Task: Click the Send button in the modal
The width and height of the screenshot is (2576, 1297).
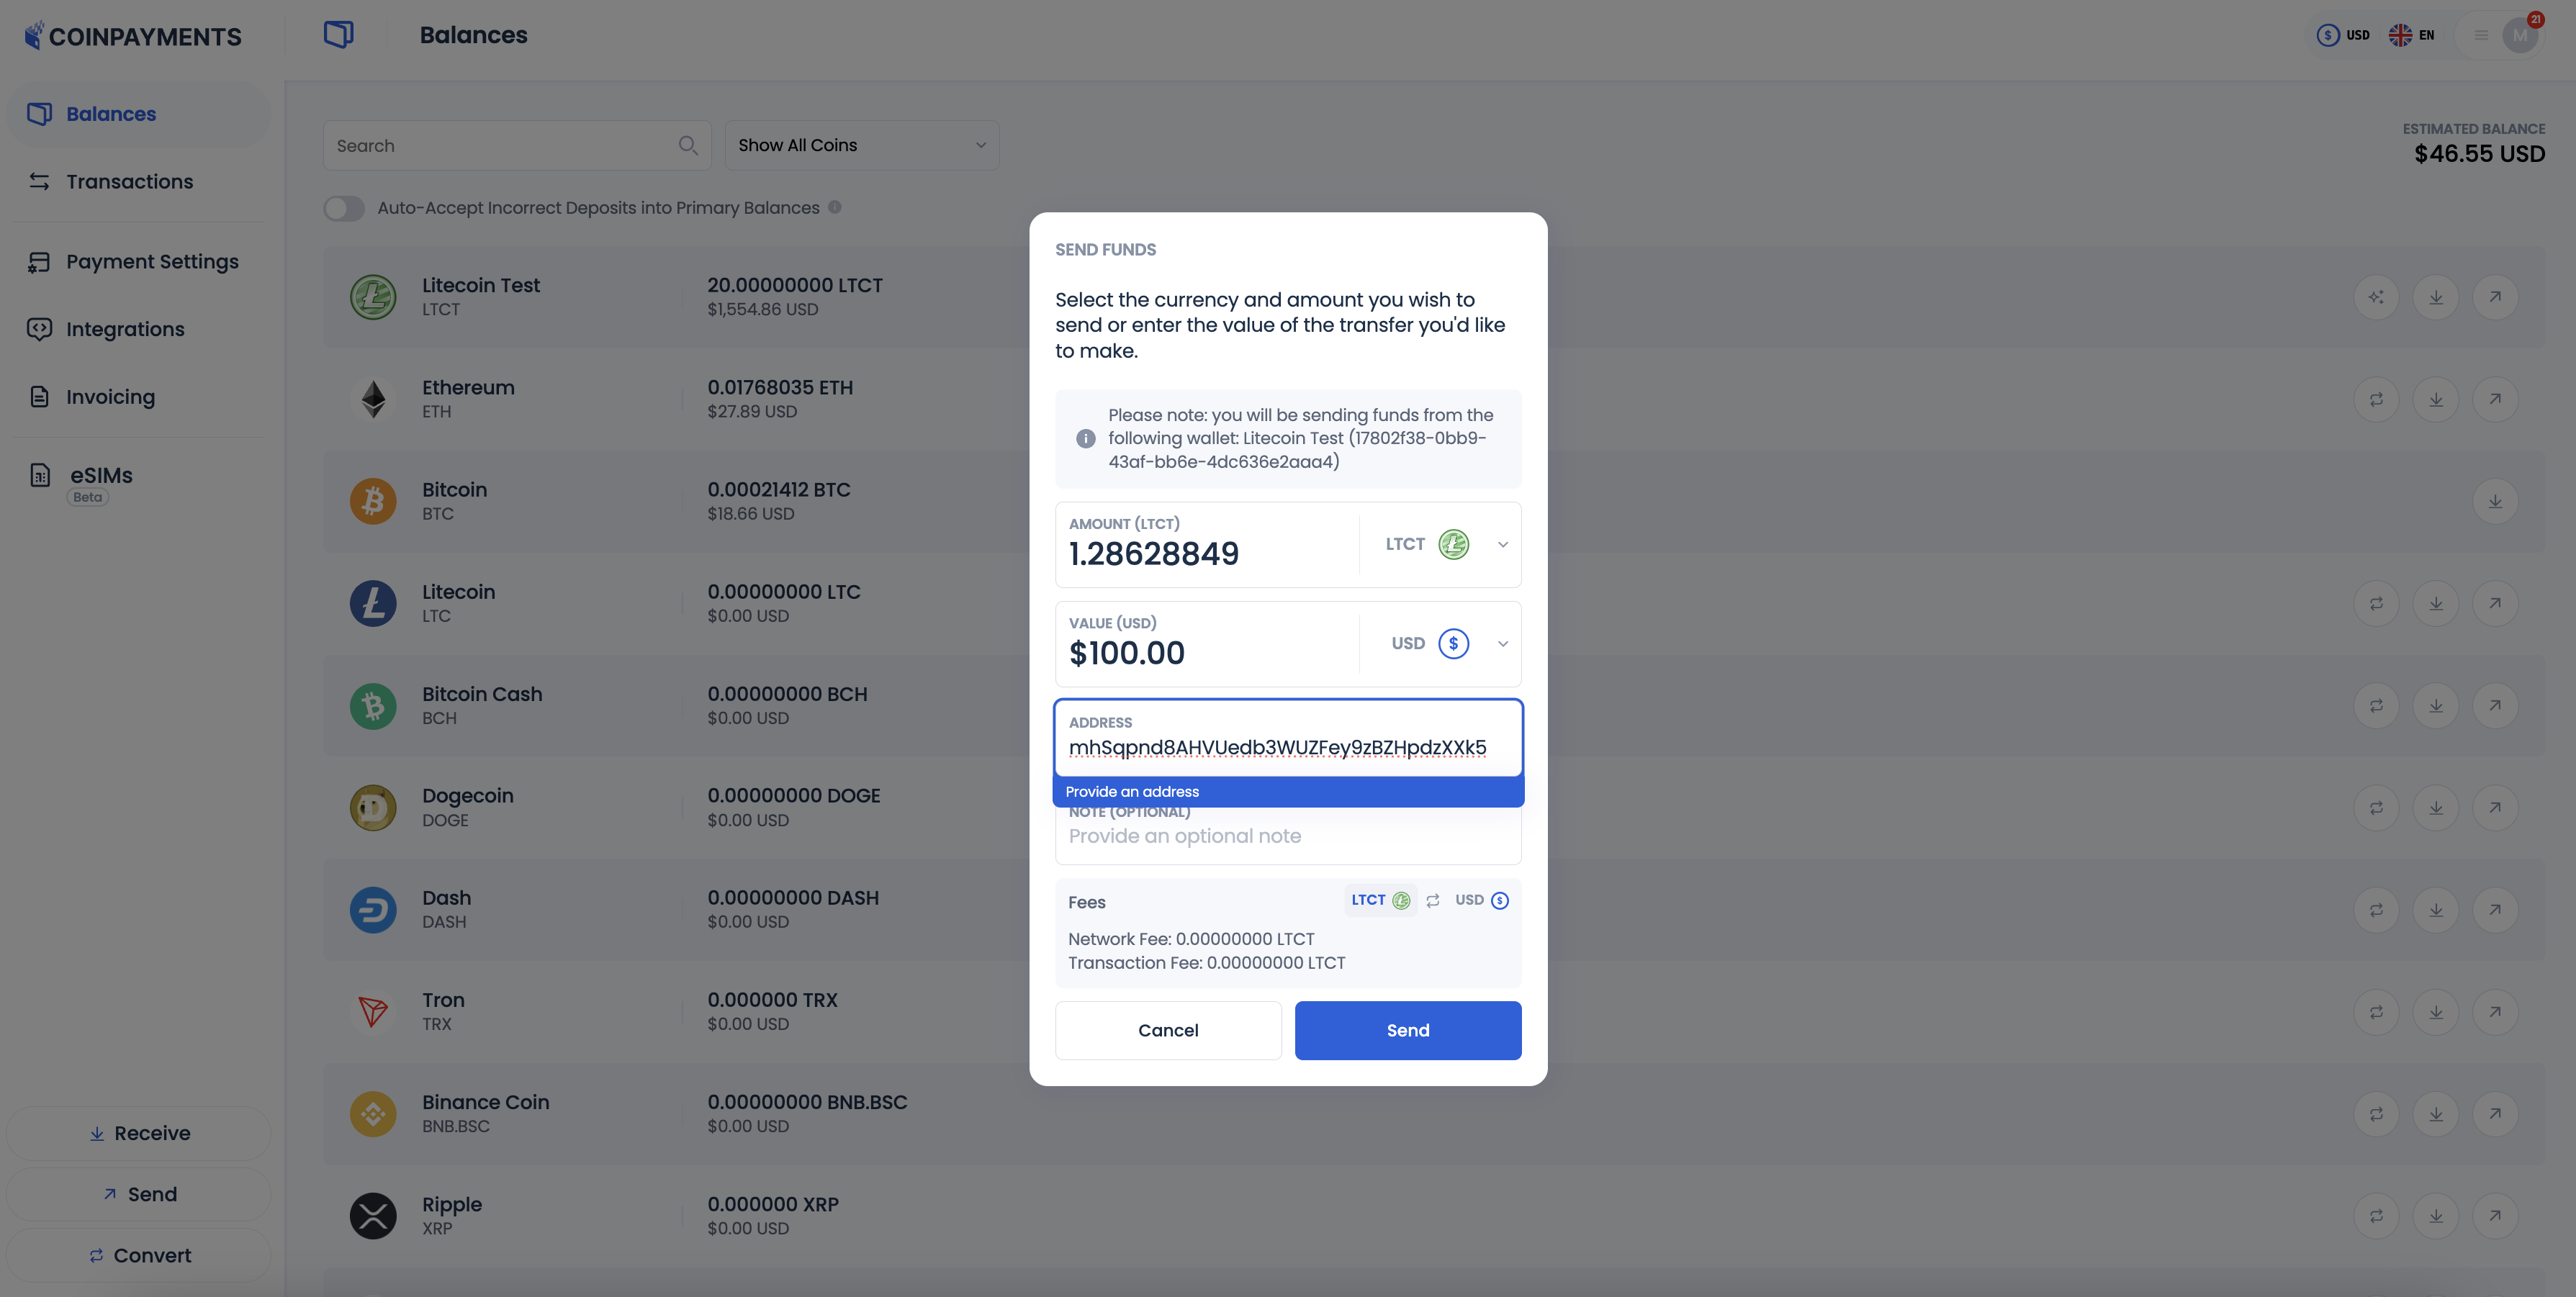Action: point(1407,1030)
